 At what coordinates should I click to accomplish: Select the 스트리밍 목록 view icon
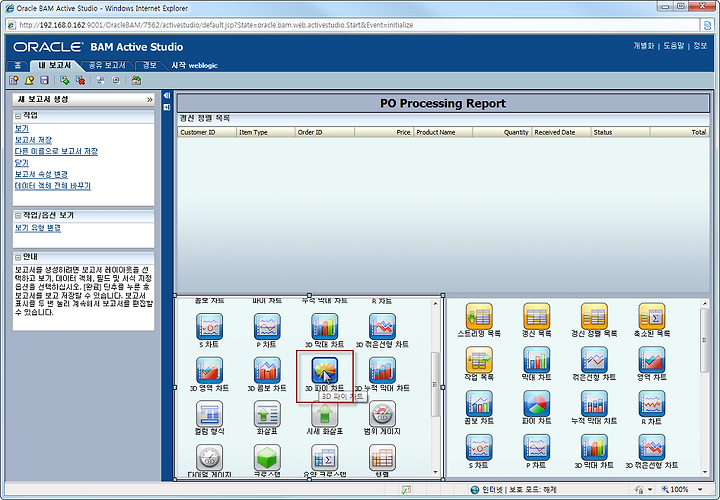coord(479,316)
